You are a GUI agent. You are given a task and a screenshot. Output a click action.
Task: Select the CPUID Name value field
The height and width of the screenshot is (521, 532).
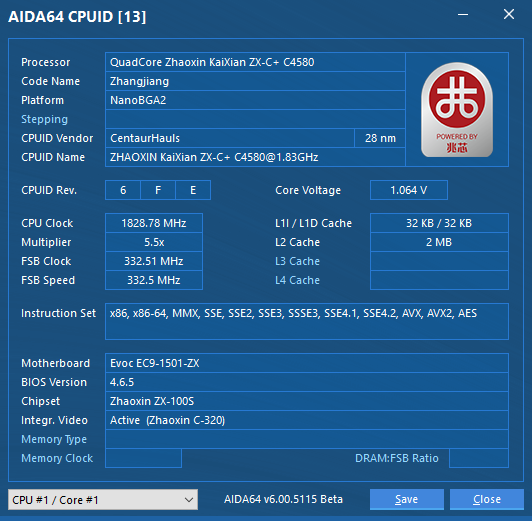255,157
